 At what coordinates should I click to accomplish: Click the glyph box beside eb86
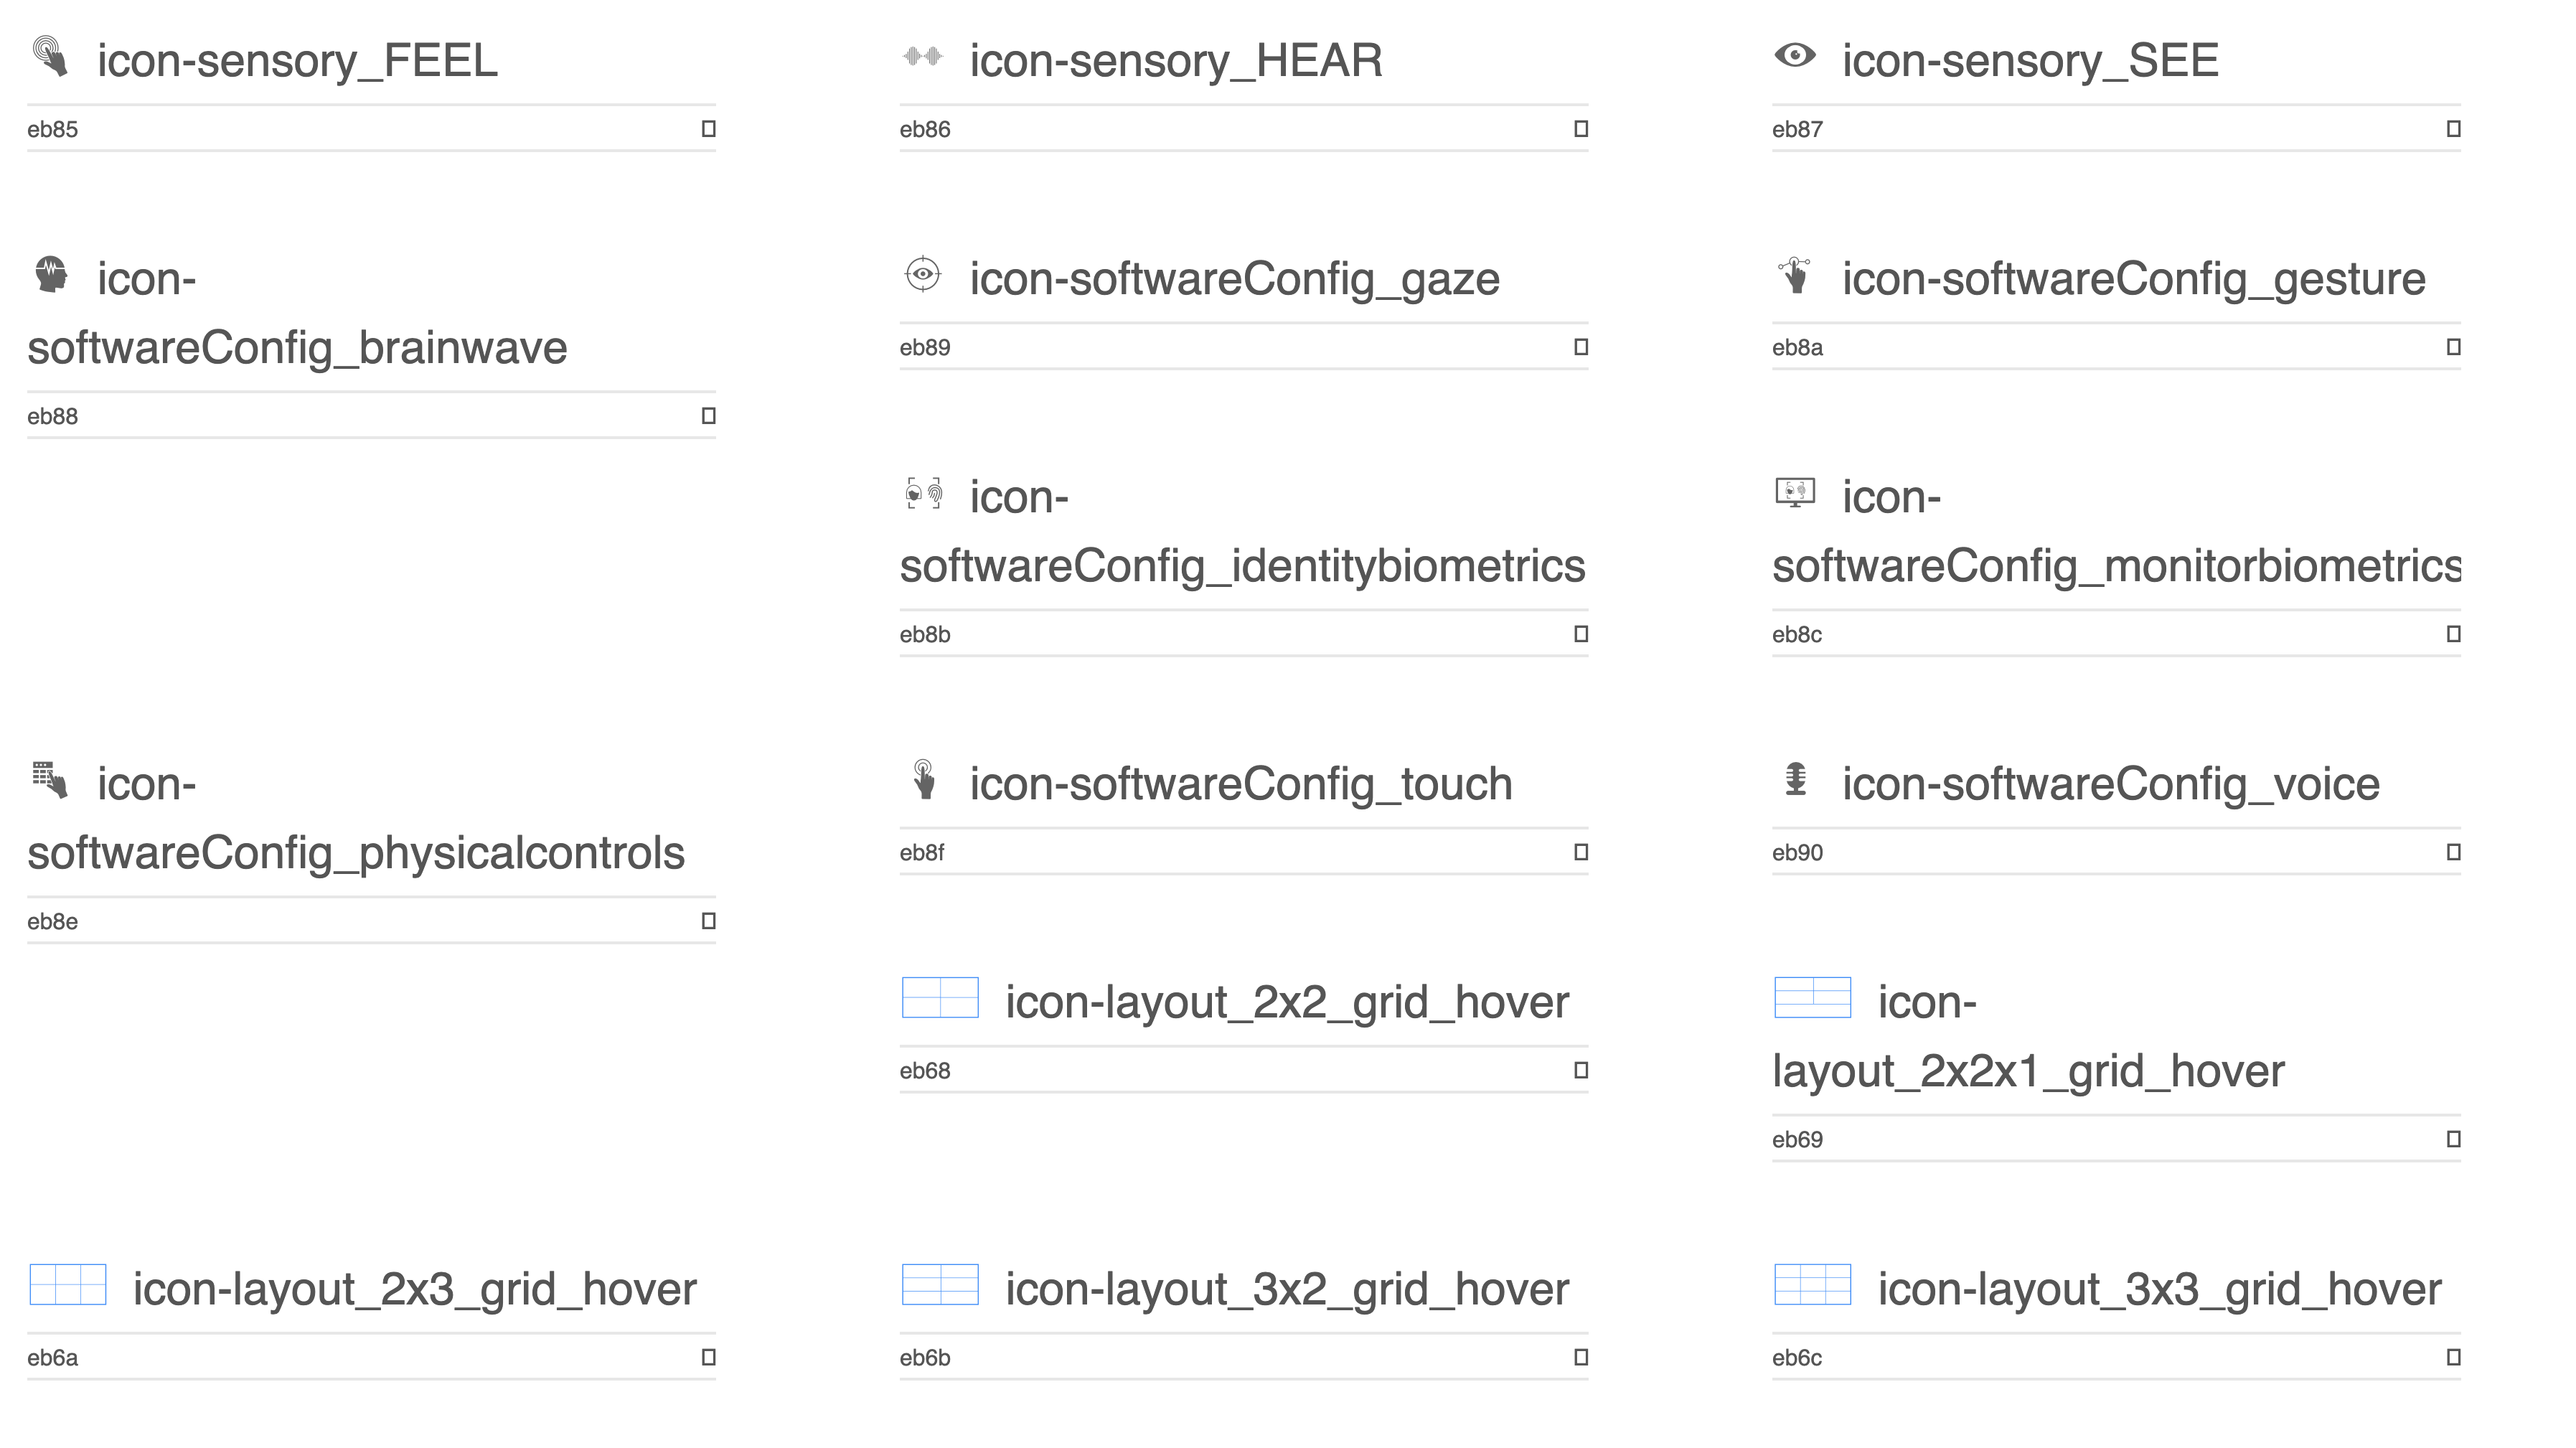point(1581,129)
